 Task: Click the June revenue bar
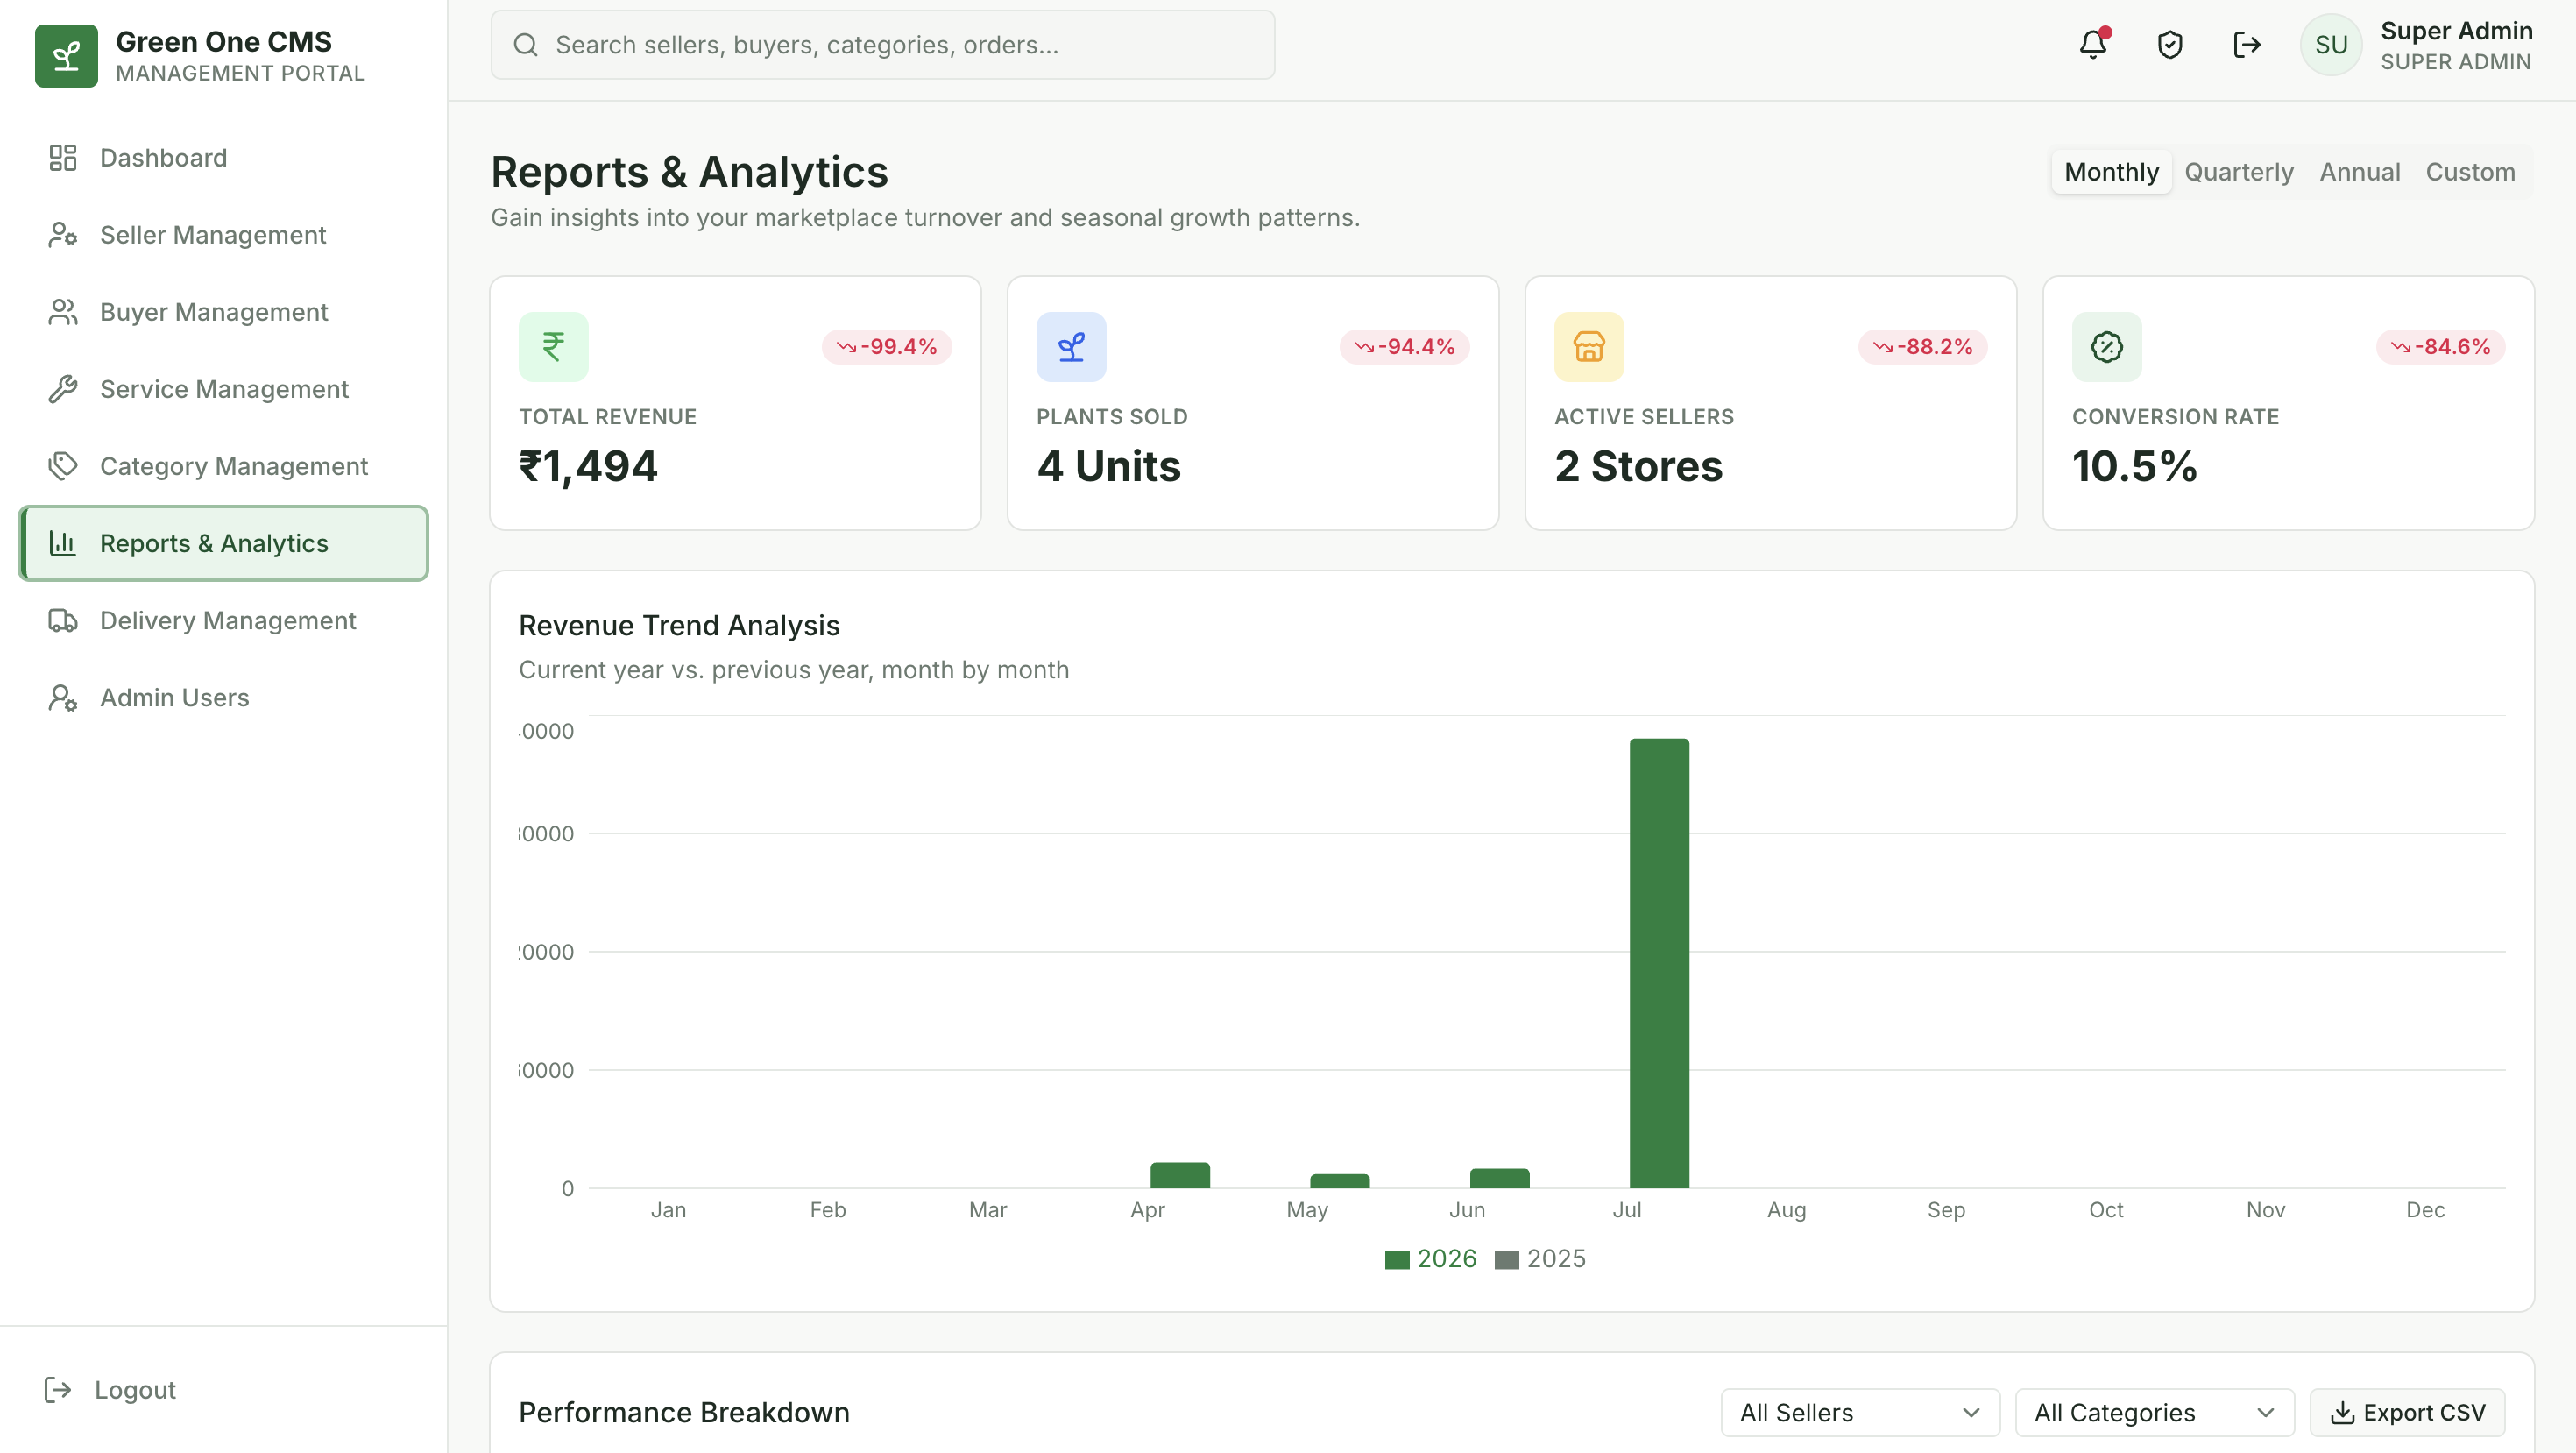point(1499,1178)
